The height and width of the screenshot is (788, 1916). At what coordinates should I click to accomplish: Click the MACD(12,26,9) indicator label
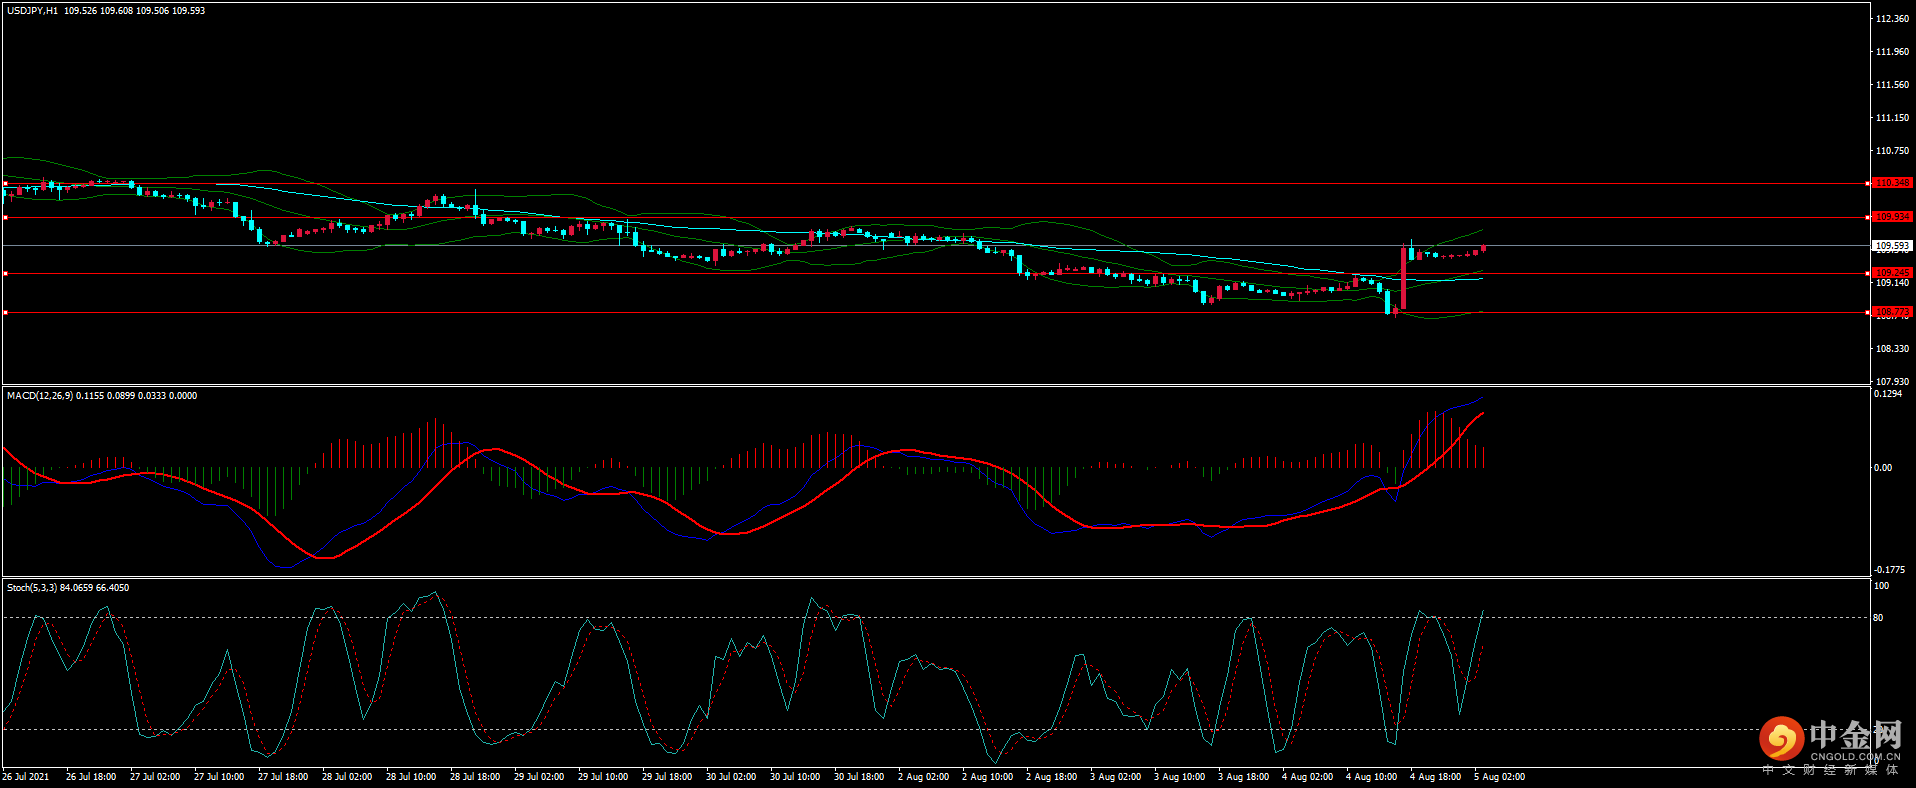39,396
